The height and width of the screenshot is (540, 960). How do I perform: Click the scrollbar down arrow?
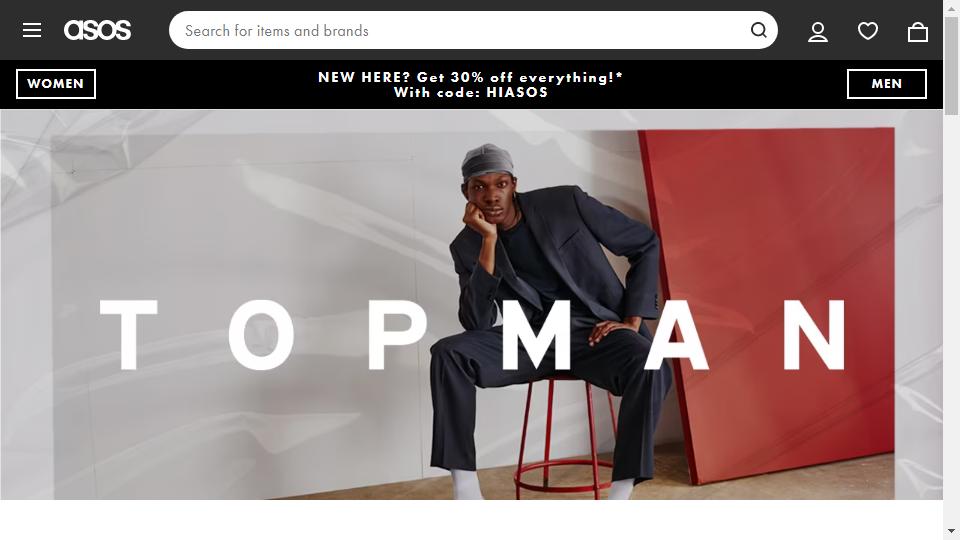tap(951, 531)
